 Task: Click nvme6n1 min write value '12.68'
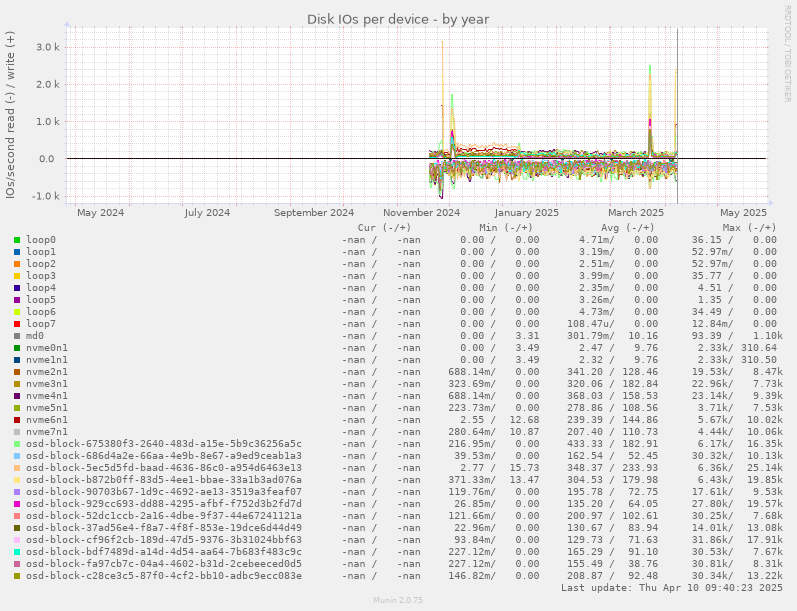click(x=525, y=420)
